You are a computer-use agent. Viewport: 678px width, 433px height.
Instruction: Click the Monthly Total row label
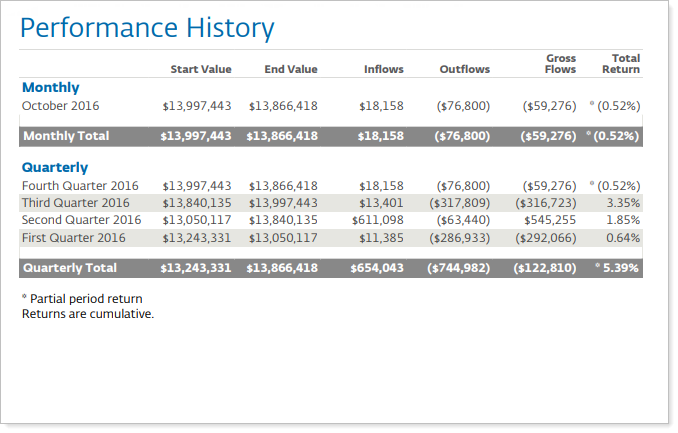coord(66,136)
